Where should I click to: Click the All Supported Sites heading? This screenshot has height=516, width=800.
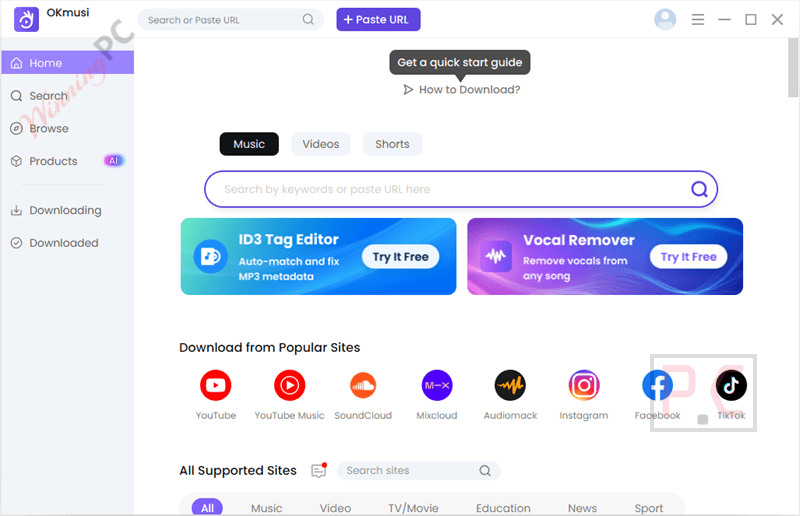[238, 471]
